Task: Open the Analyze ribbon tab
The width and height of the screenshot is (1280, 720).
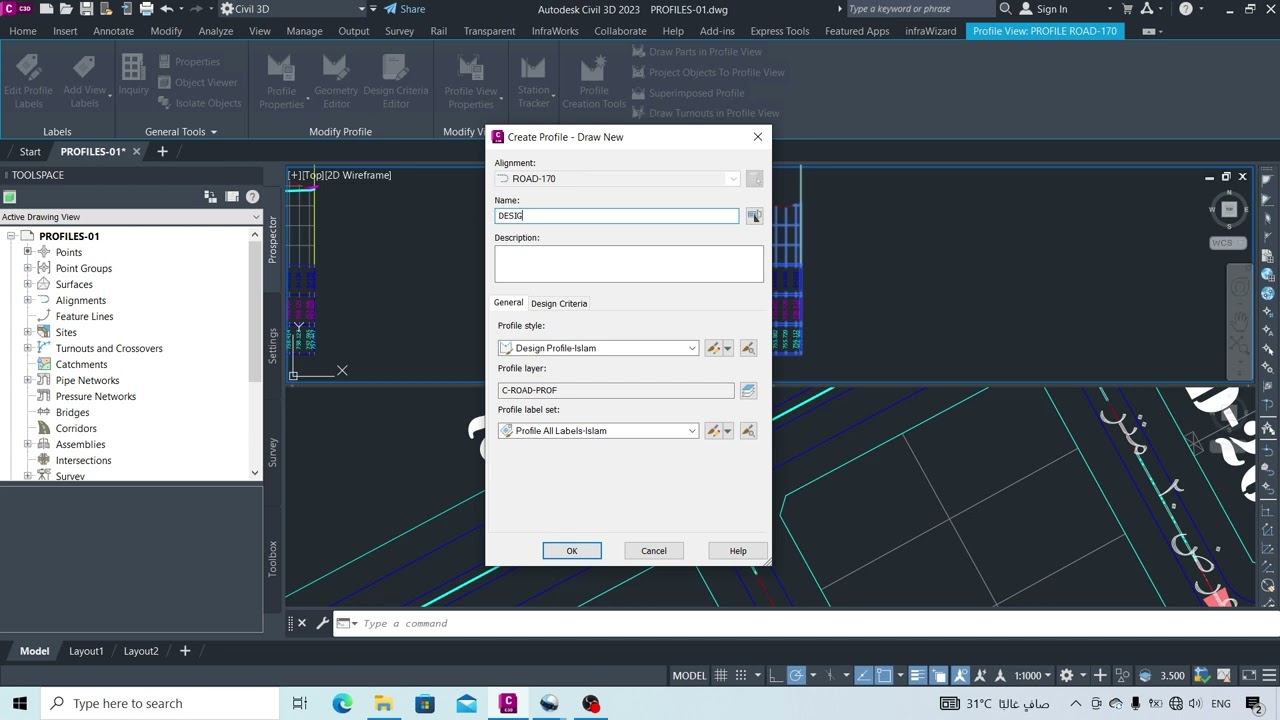Action: click(x=215, y=31)
